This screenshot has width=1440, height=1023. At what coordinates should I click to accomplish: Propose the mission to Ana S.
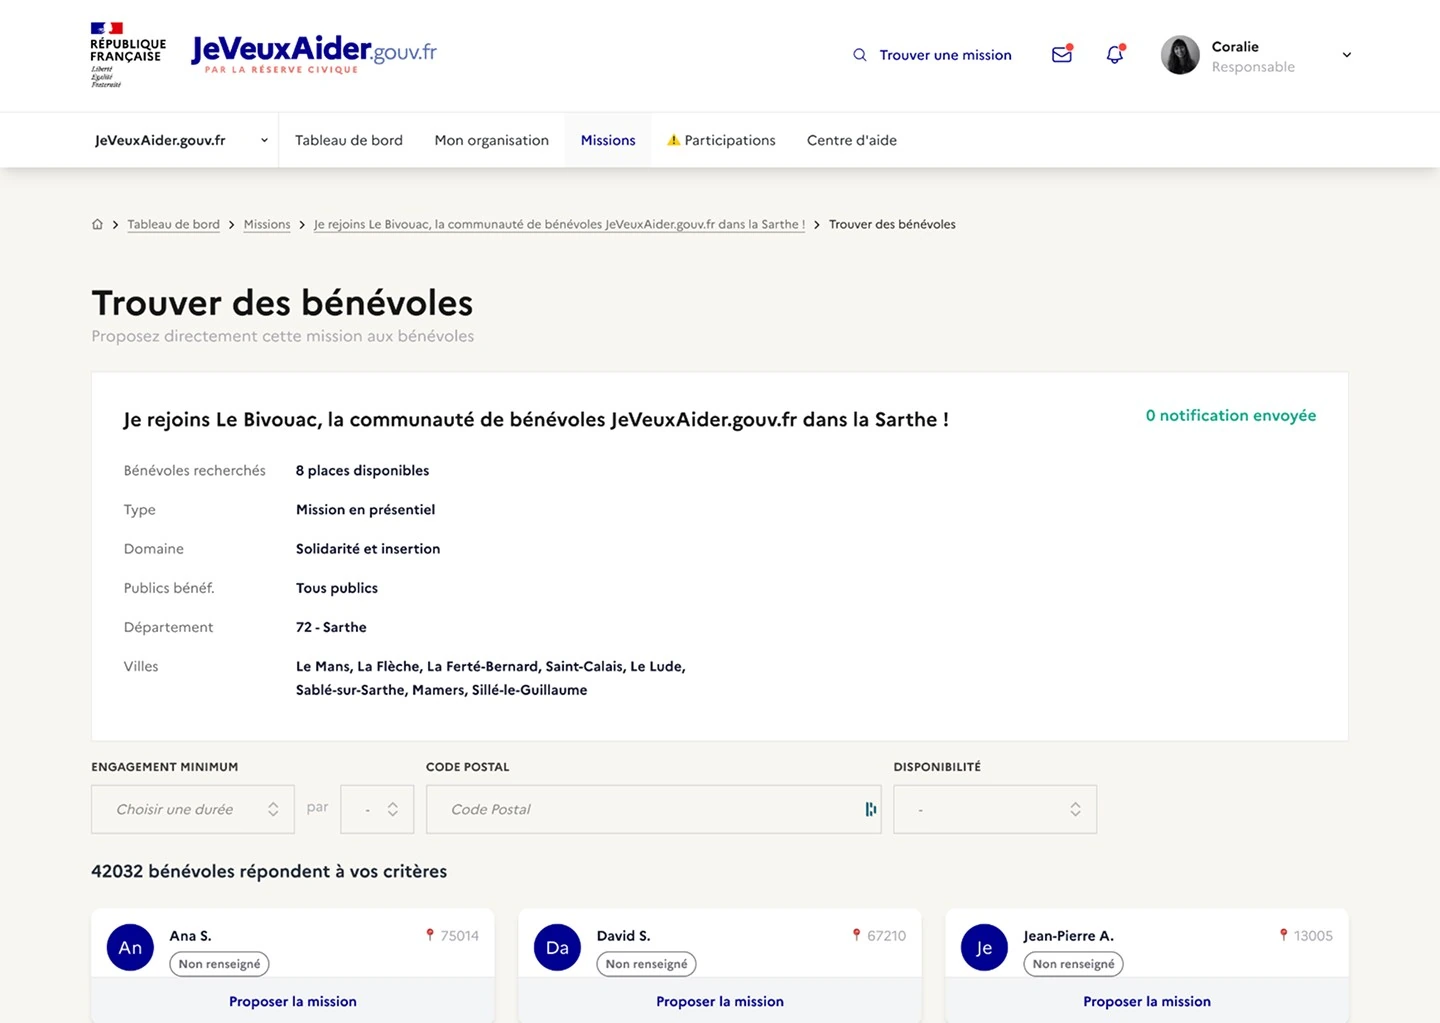coord(293,1001)
